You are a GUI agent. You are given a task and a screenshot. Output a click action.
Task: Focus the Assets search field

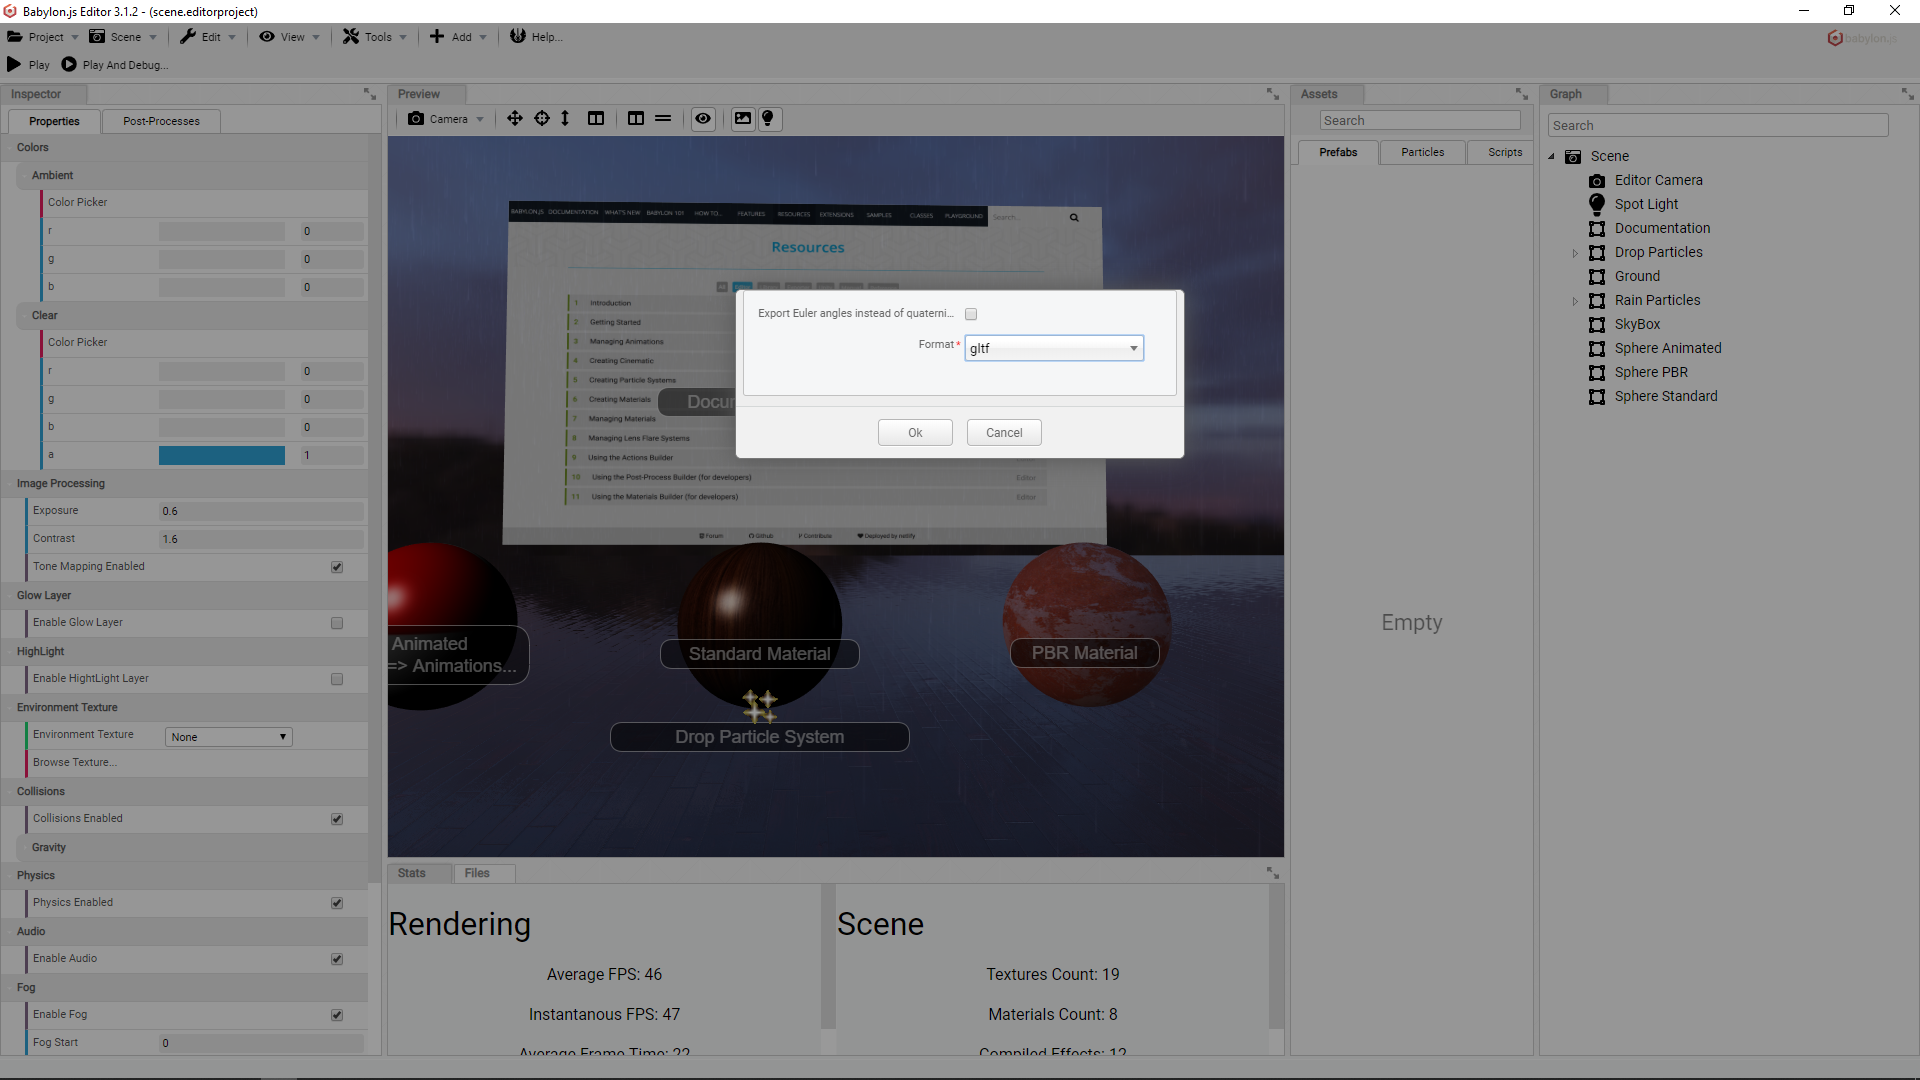coord(1420,120)
